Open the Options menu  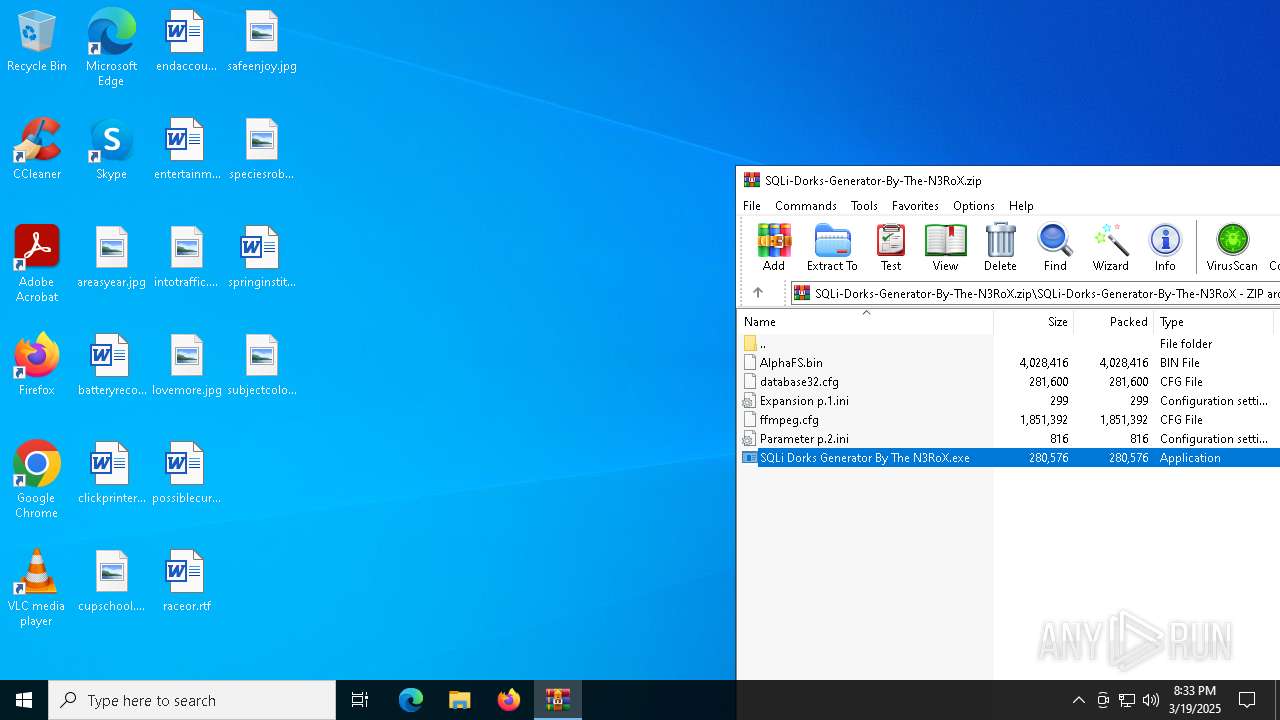click(x=973, y=205)
